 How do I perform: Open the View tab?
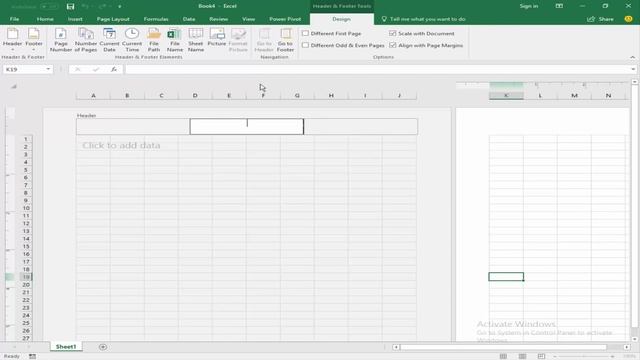[x=249, y=19]
